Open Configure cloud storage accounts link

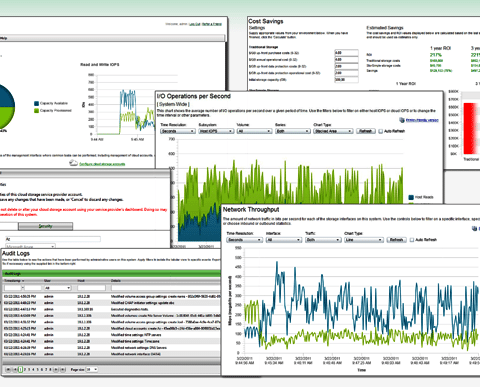[102, 164]
